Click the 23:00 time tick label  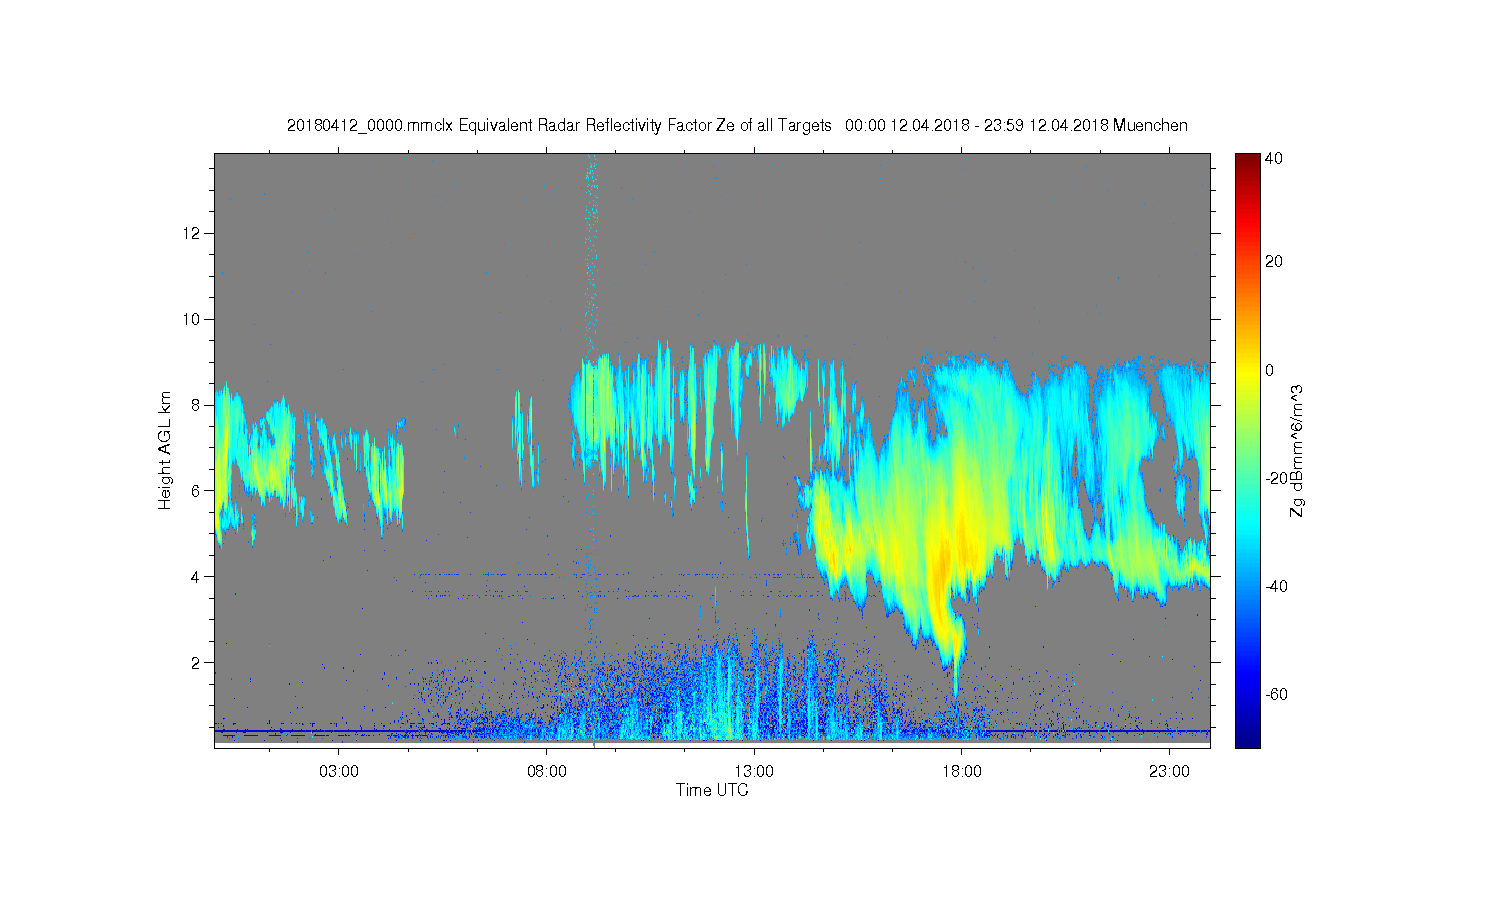pyautogui.click(x=1170, y=772)
